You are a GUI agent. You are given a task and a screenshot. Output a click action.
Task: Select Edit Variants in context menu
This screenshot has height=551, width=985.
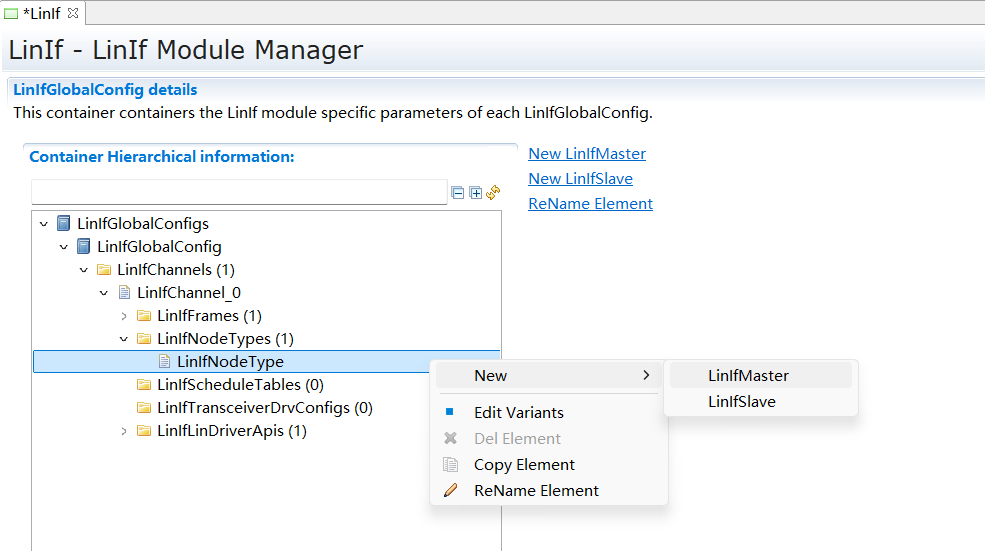(x=518, y=412)
